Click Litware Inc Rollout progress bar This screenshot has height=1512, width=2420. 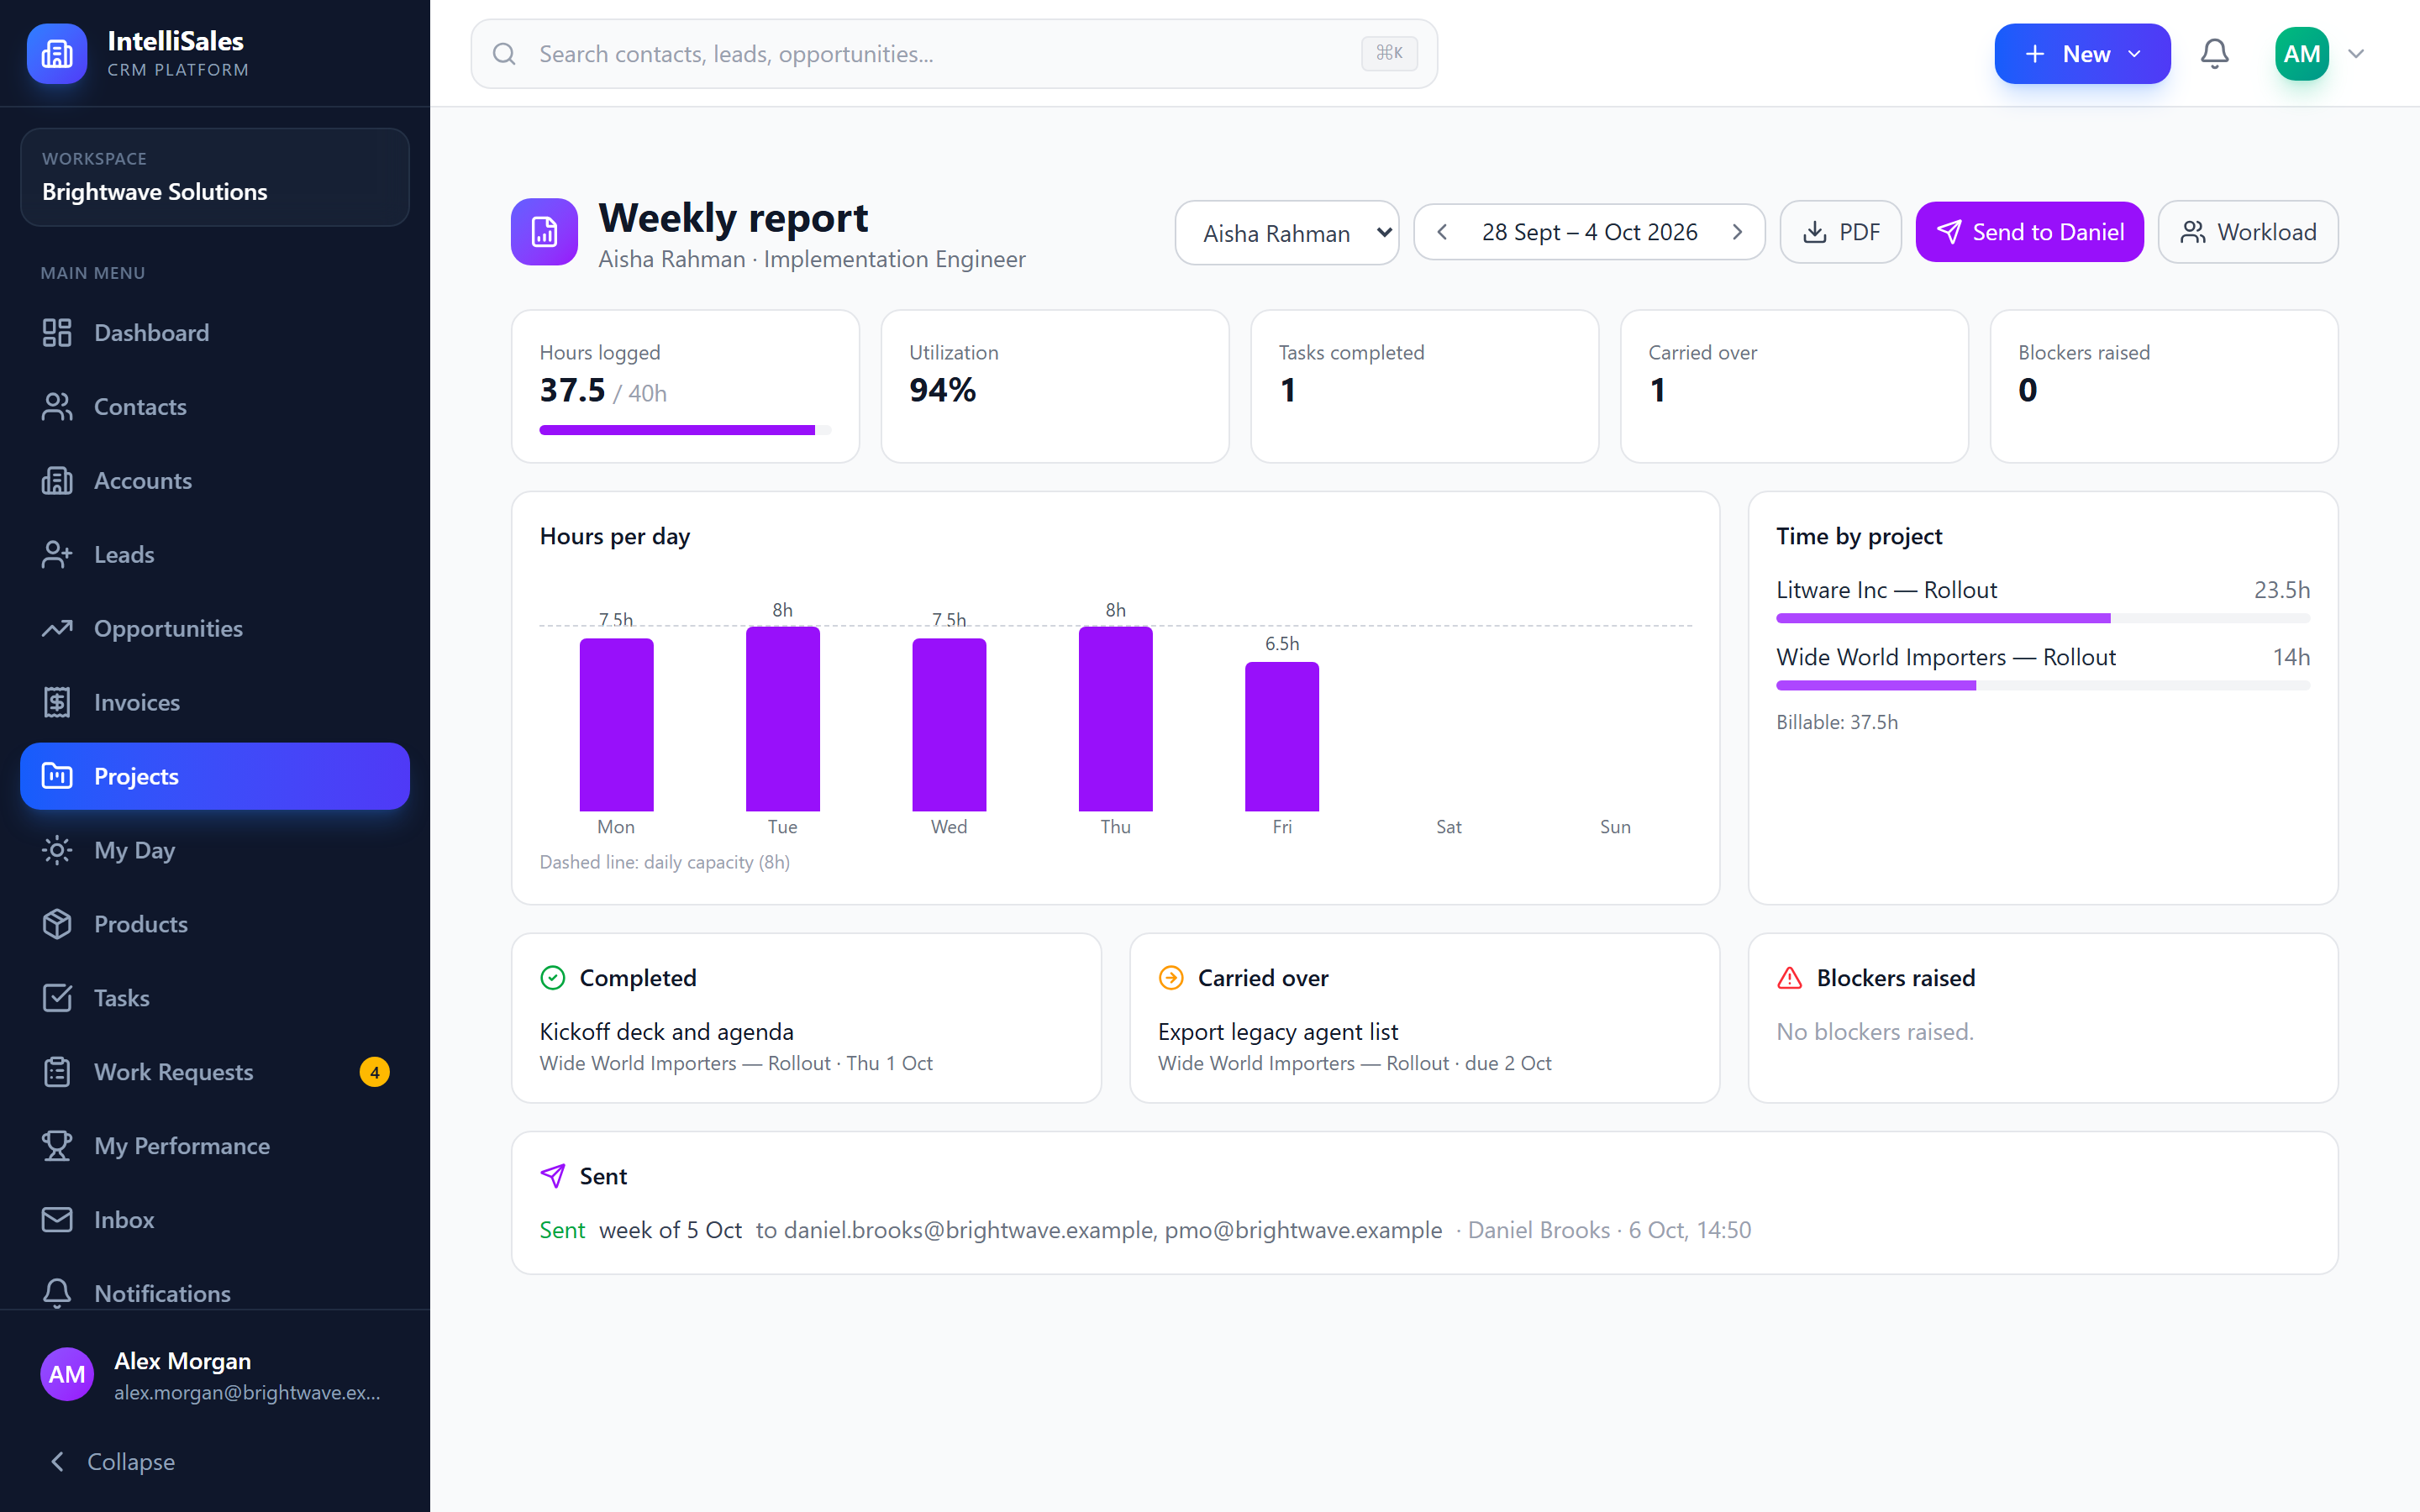point(2043,619)
